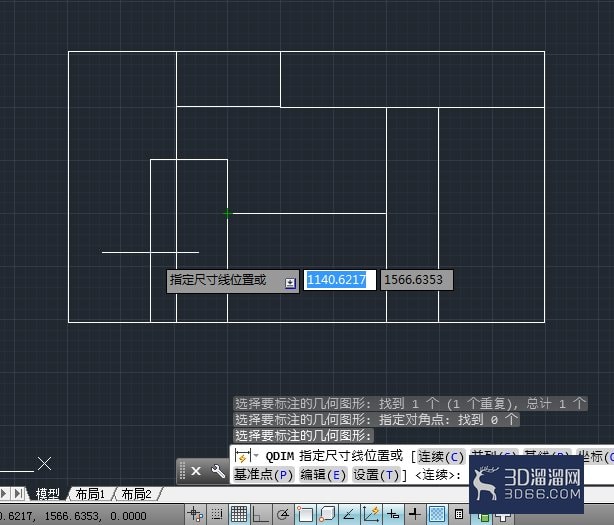
Task: Switch to 布局2 tab
Action: (x=136, y=494)
